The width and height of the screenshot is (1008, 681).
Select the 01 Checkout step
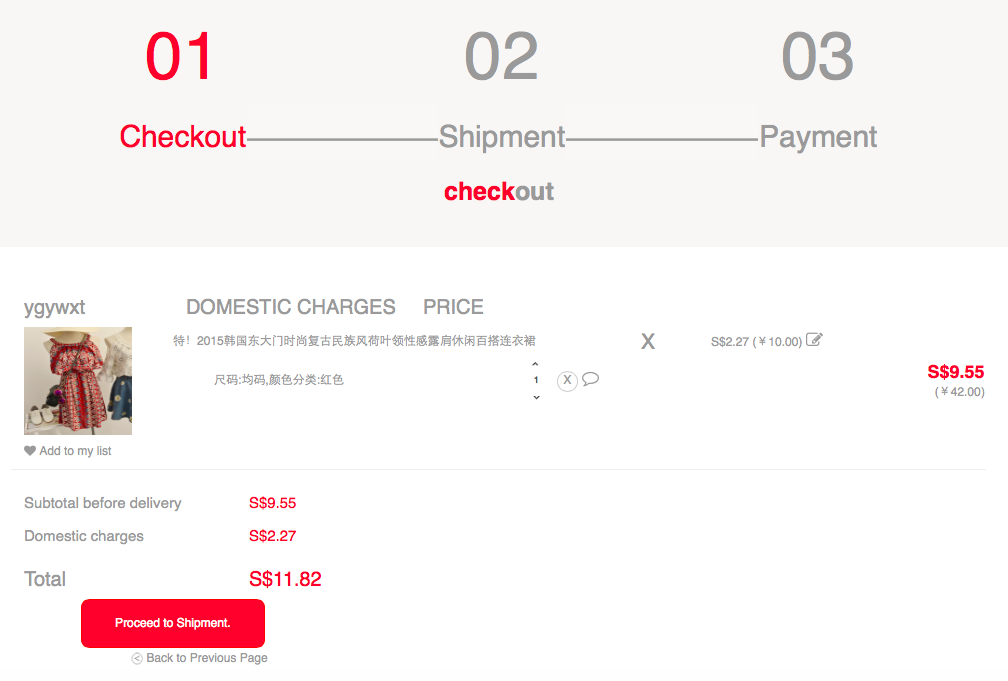[x=182, y=90]
